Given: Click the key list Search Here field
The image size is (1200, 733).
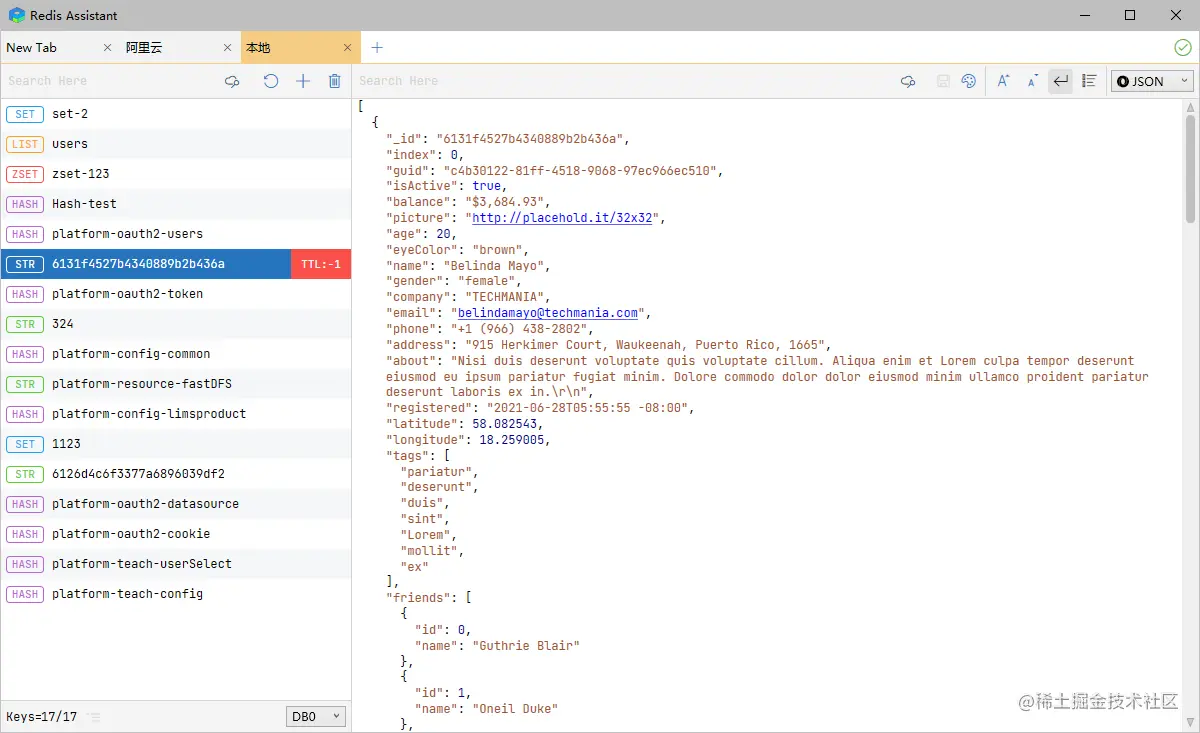Looking at the screenshot, I should [x=110, y=81].
